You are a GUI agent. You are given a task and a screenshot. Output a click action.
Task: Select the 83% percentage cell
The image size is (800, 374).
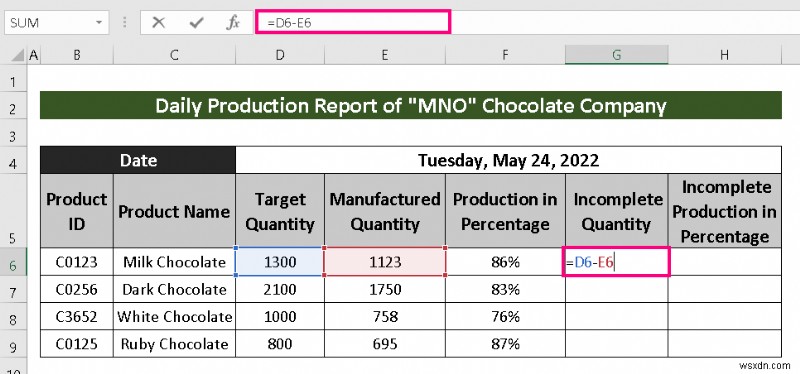pyautogui.click(x=505, y=289)
